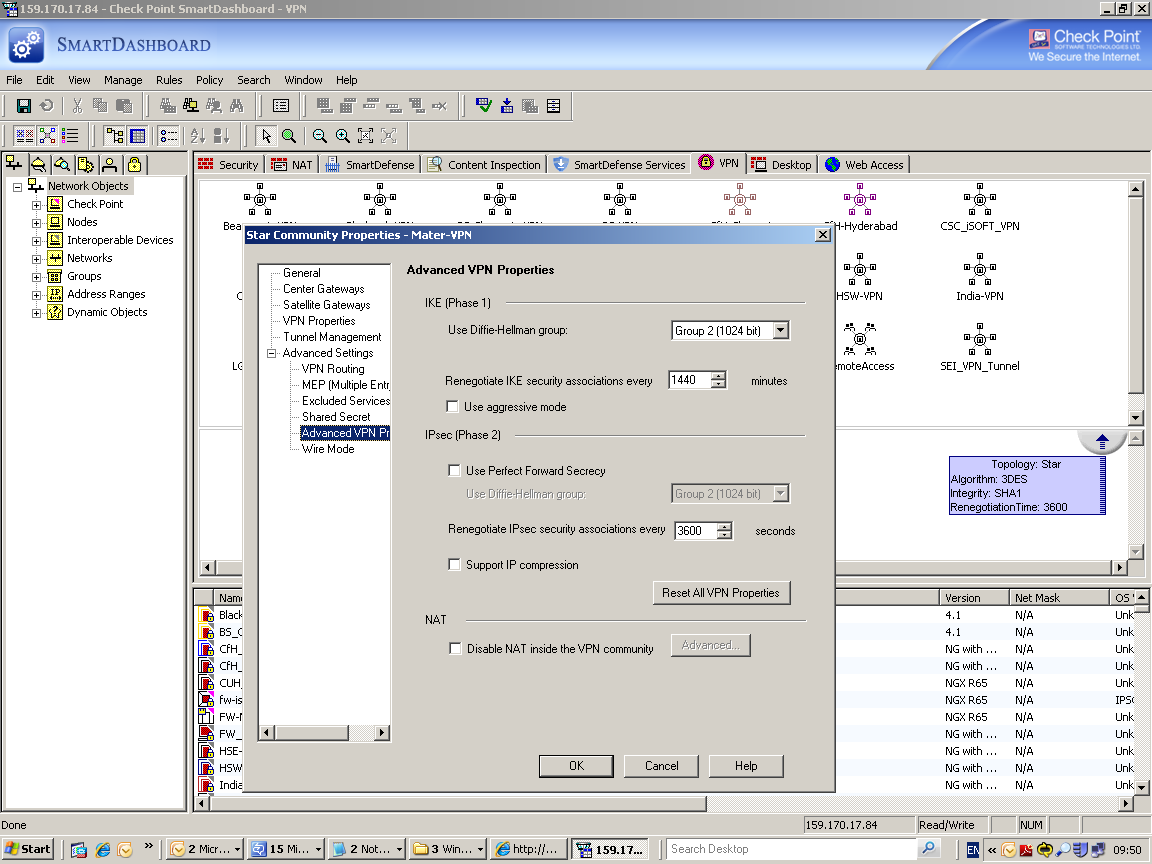Click the Address Ranges tree icon
The height and width of the screenshot is (864, 1152).
(x=55, y=294)
